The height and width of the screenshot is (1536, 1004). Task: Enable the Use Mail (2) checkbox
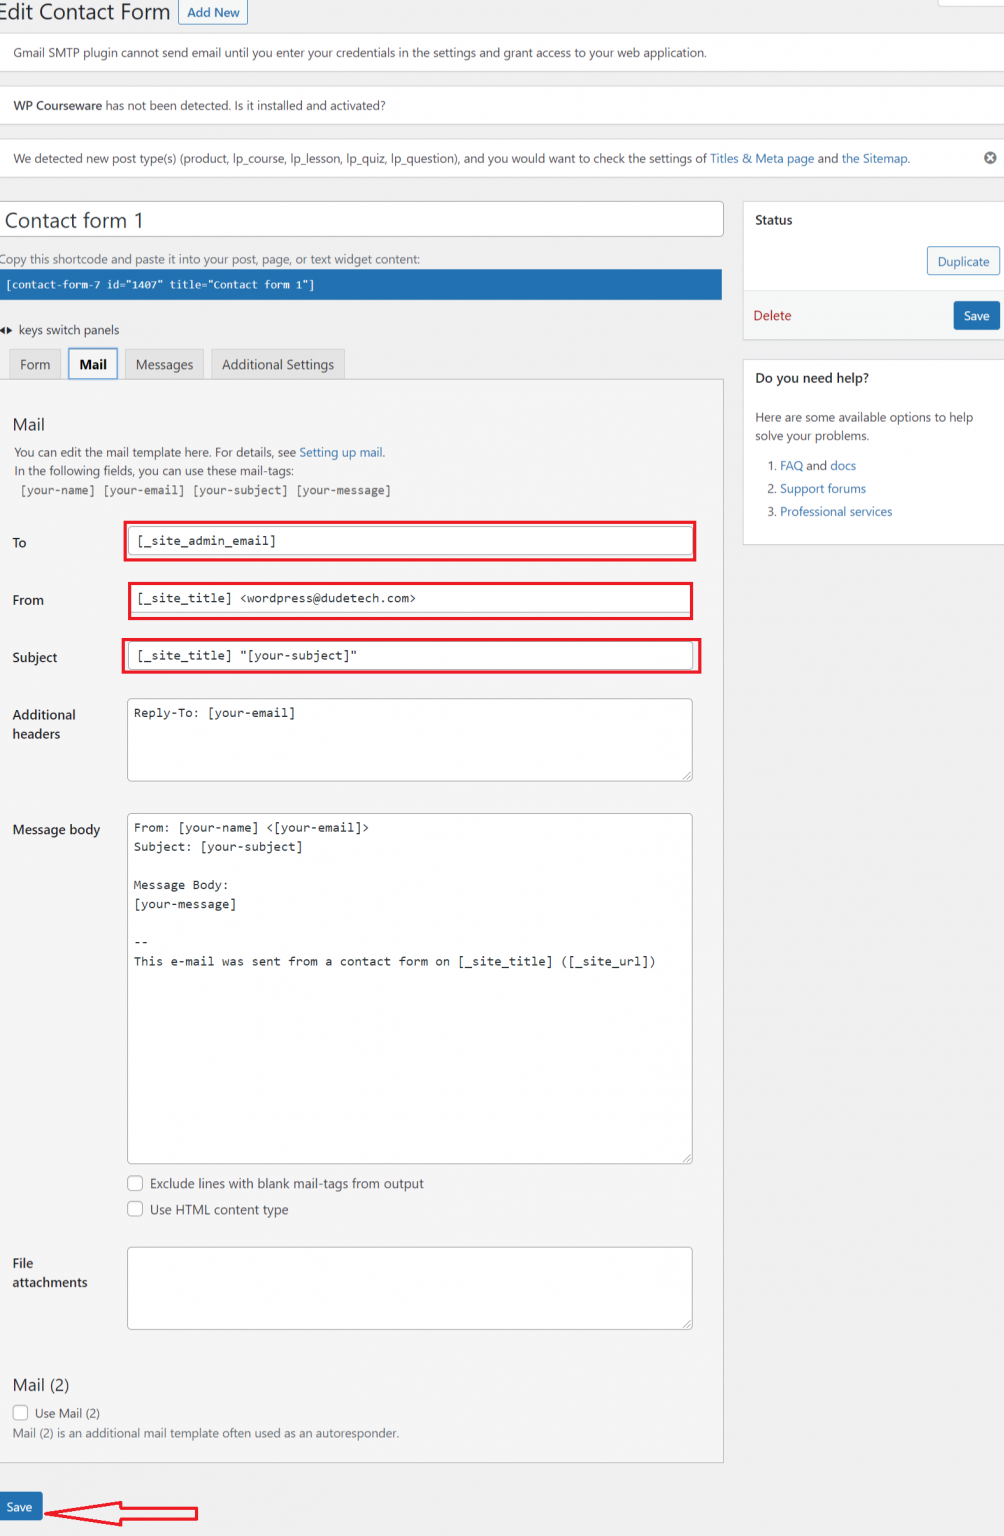coord(21,1413)
